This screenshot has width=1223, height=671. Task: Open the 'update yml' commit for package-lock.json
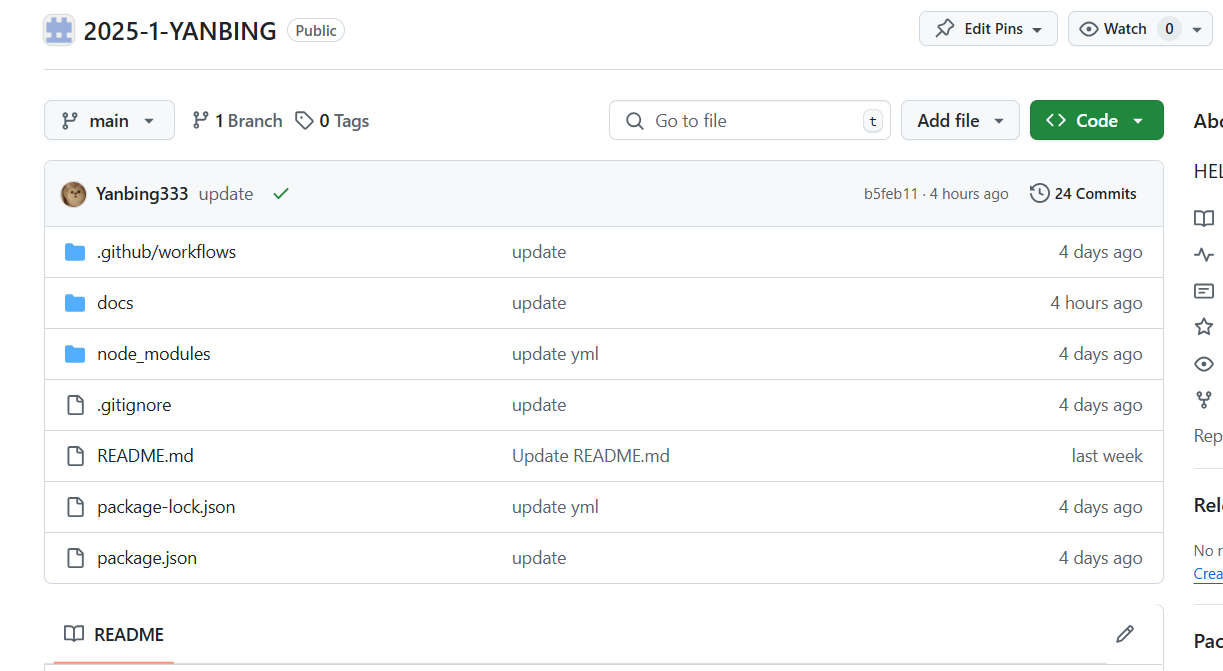pyautogui.click(x=555, y=507)
